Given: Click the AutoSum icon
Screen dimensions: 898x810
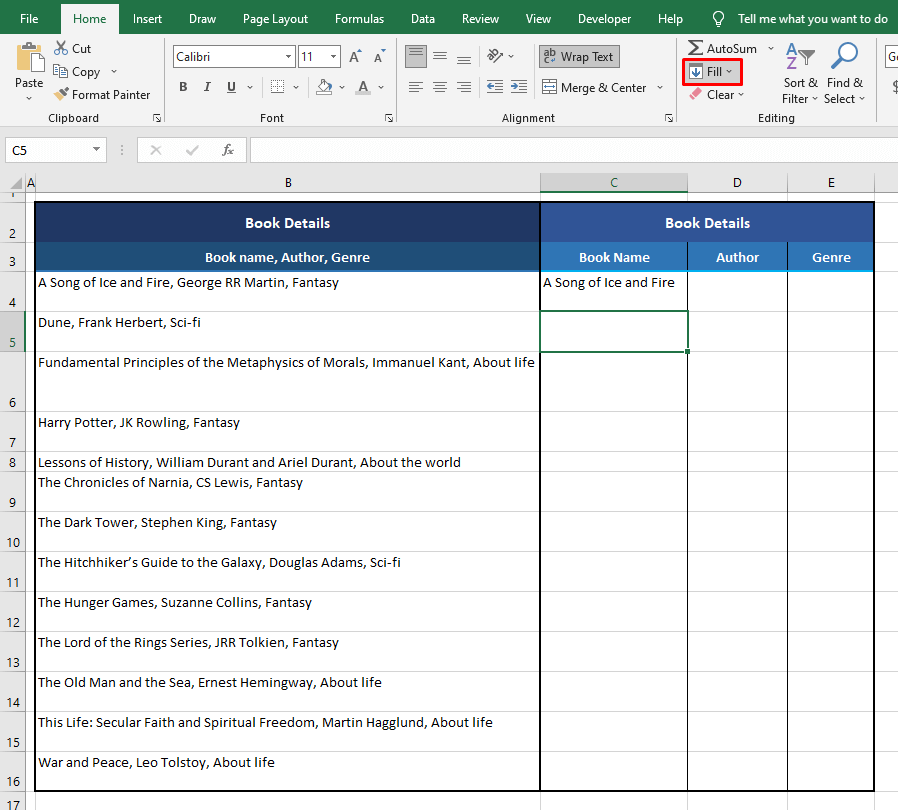Looking at the screenshot, I should coord(697,46).
